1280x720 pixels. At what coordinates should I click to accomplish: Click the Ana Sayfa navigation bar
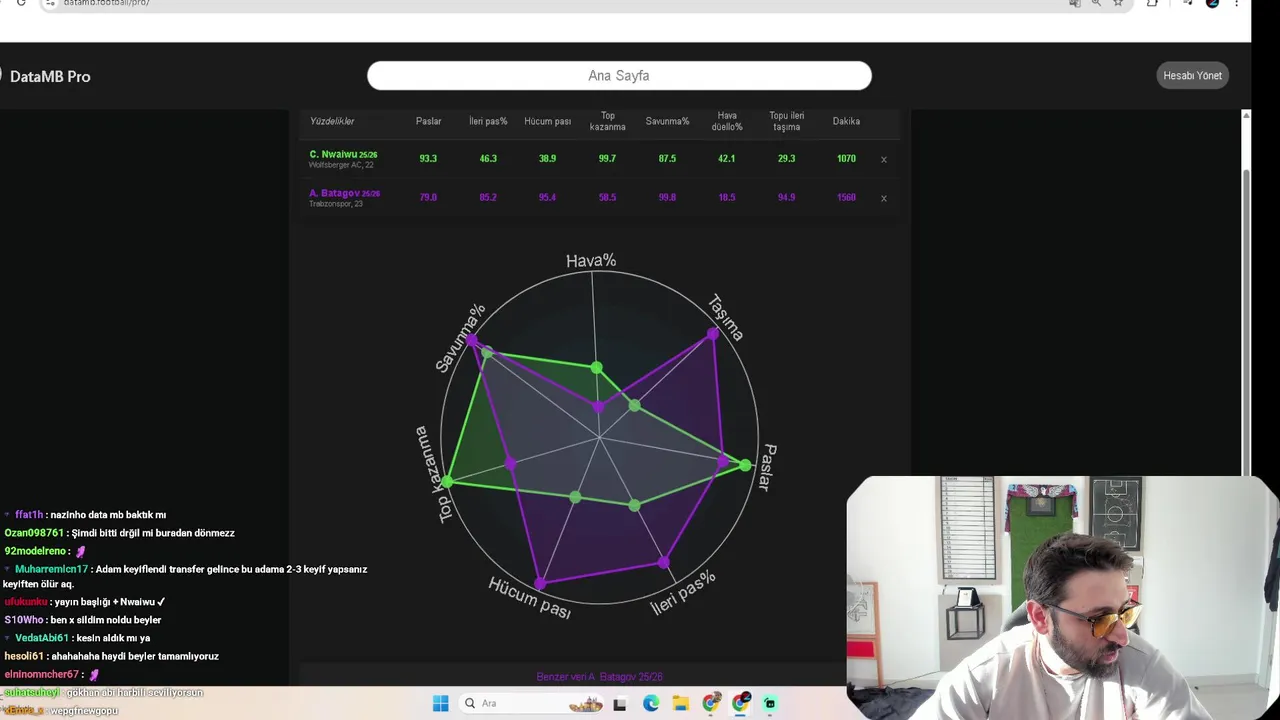pyautogui.click(x=619, y=75)
